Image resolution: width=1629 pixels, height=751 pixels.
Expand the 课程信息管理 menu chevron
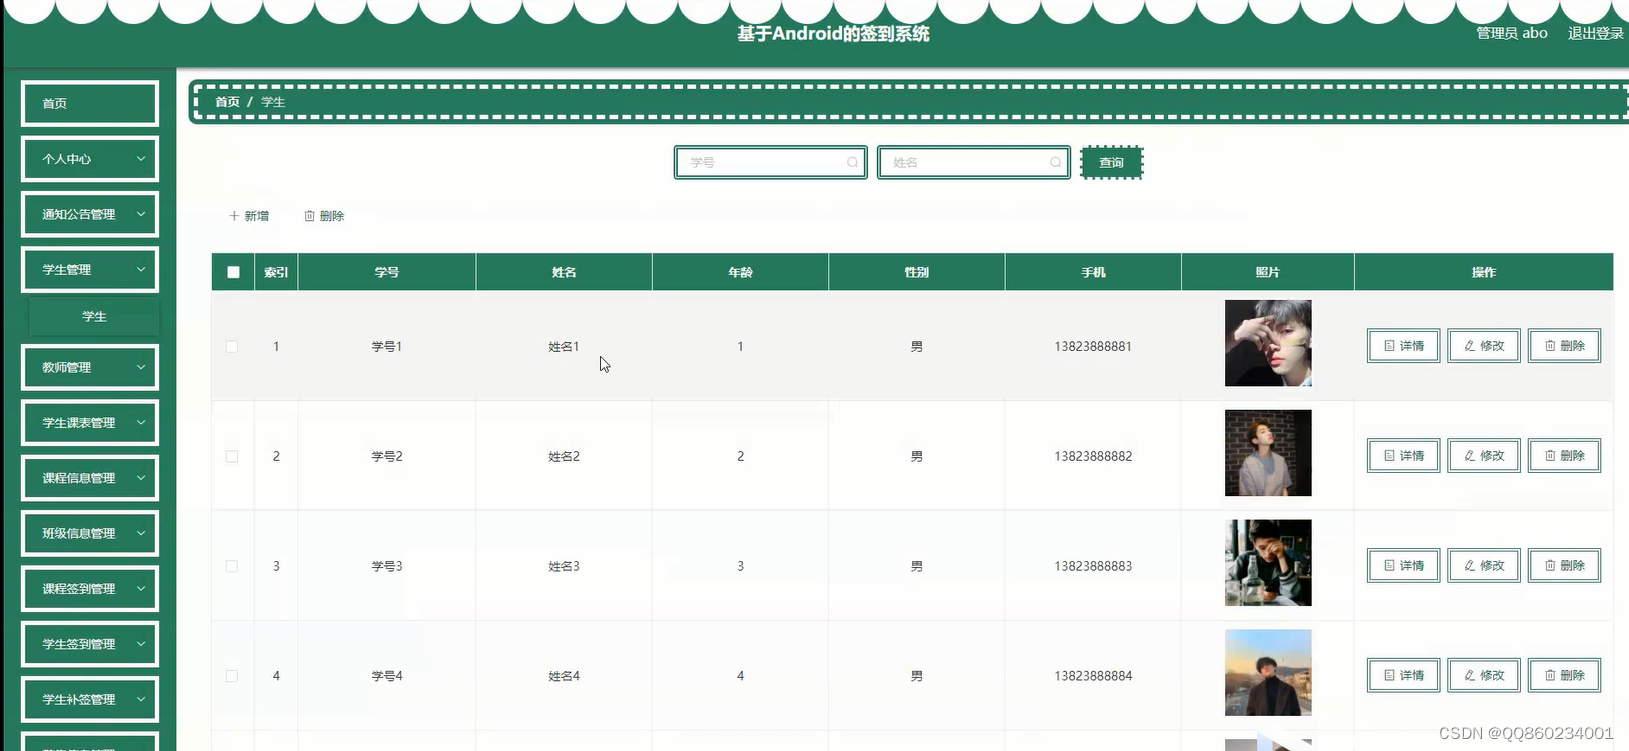click(141, 478)
